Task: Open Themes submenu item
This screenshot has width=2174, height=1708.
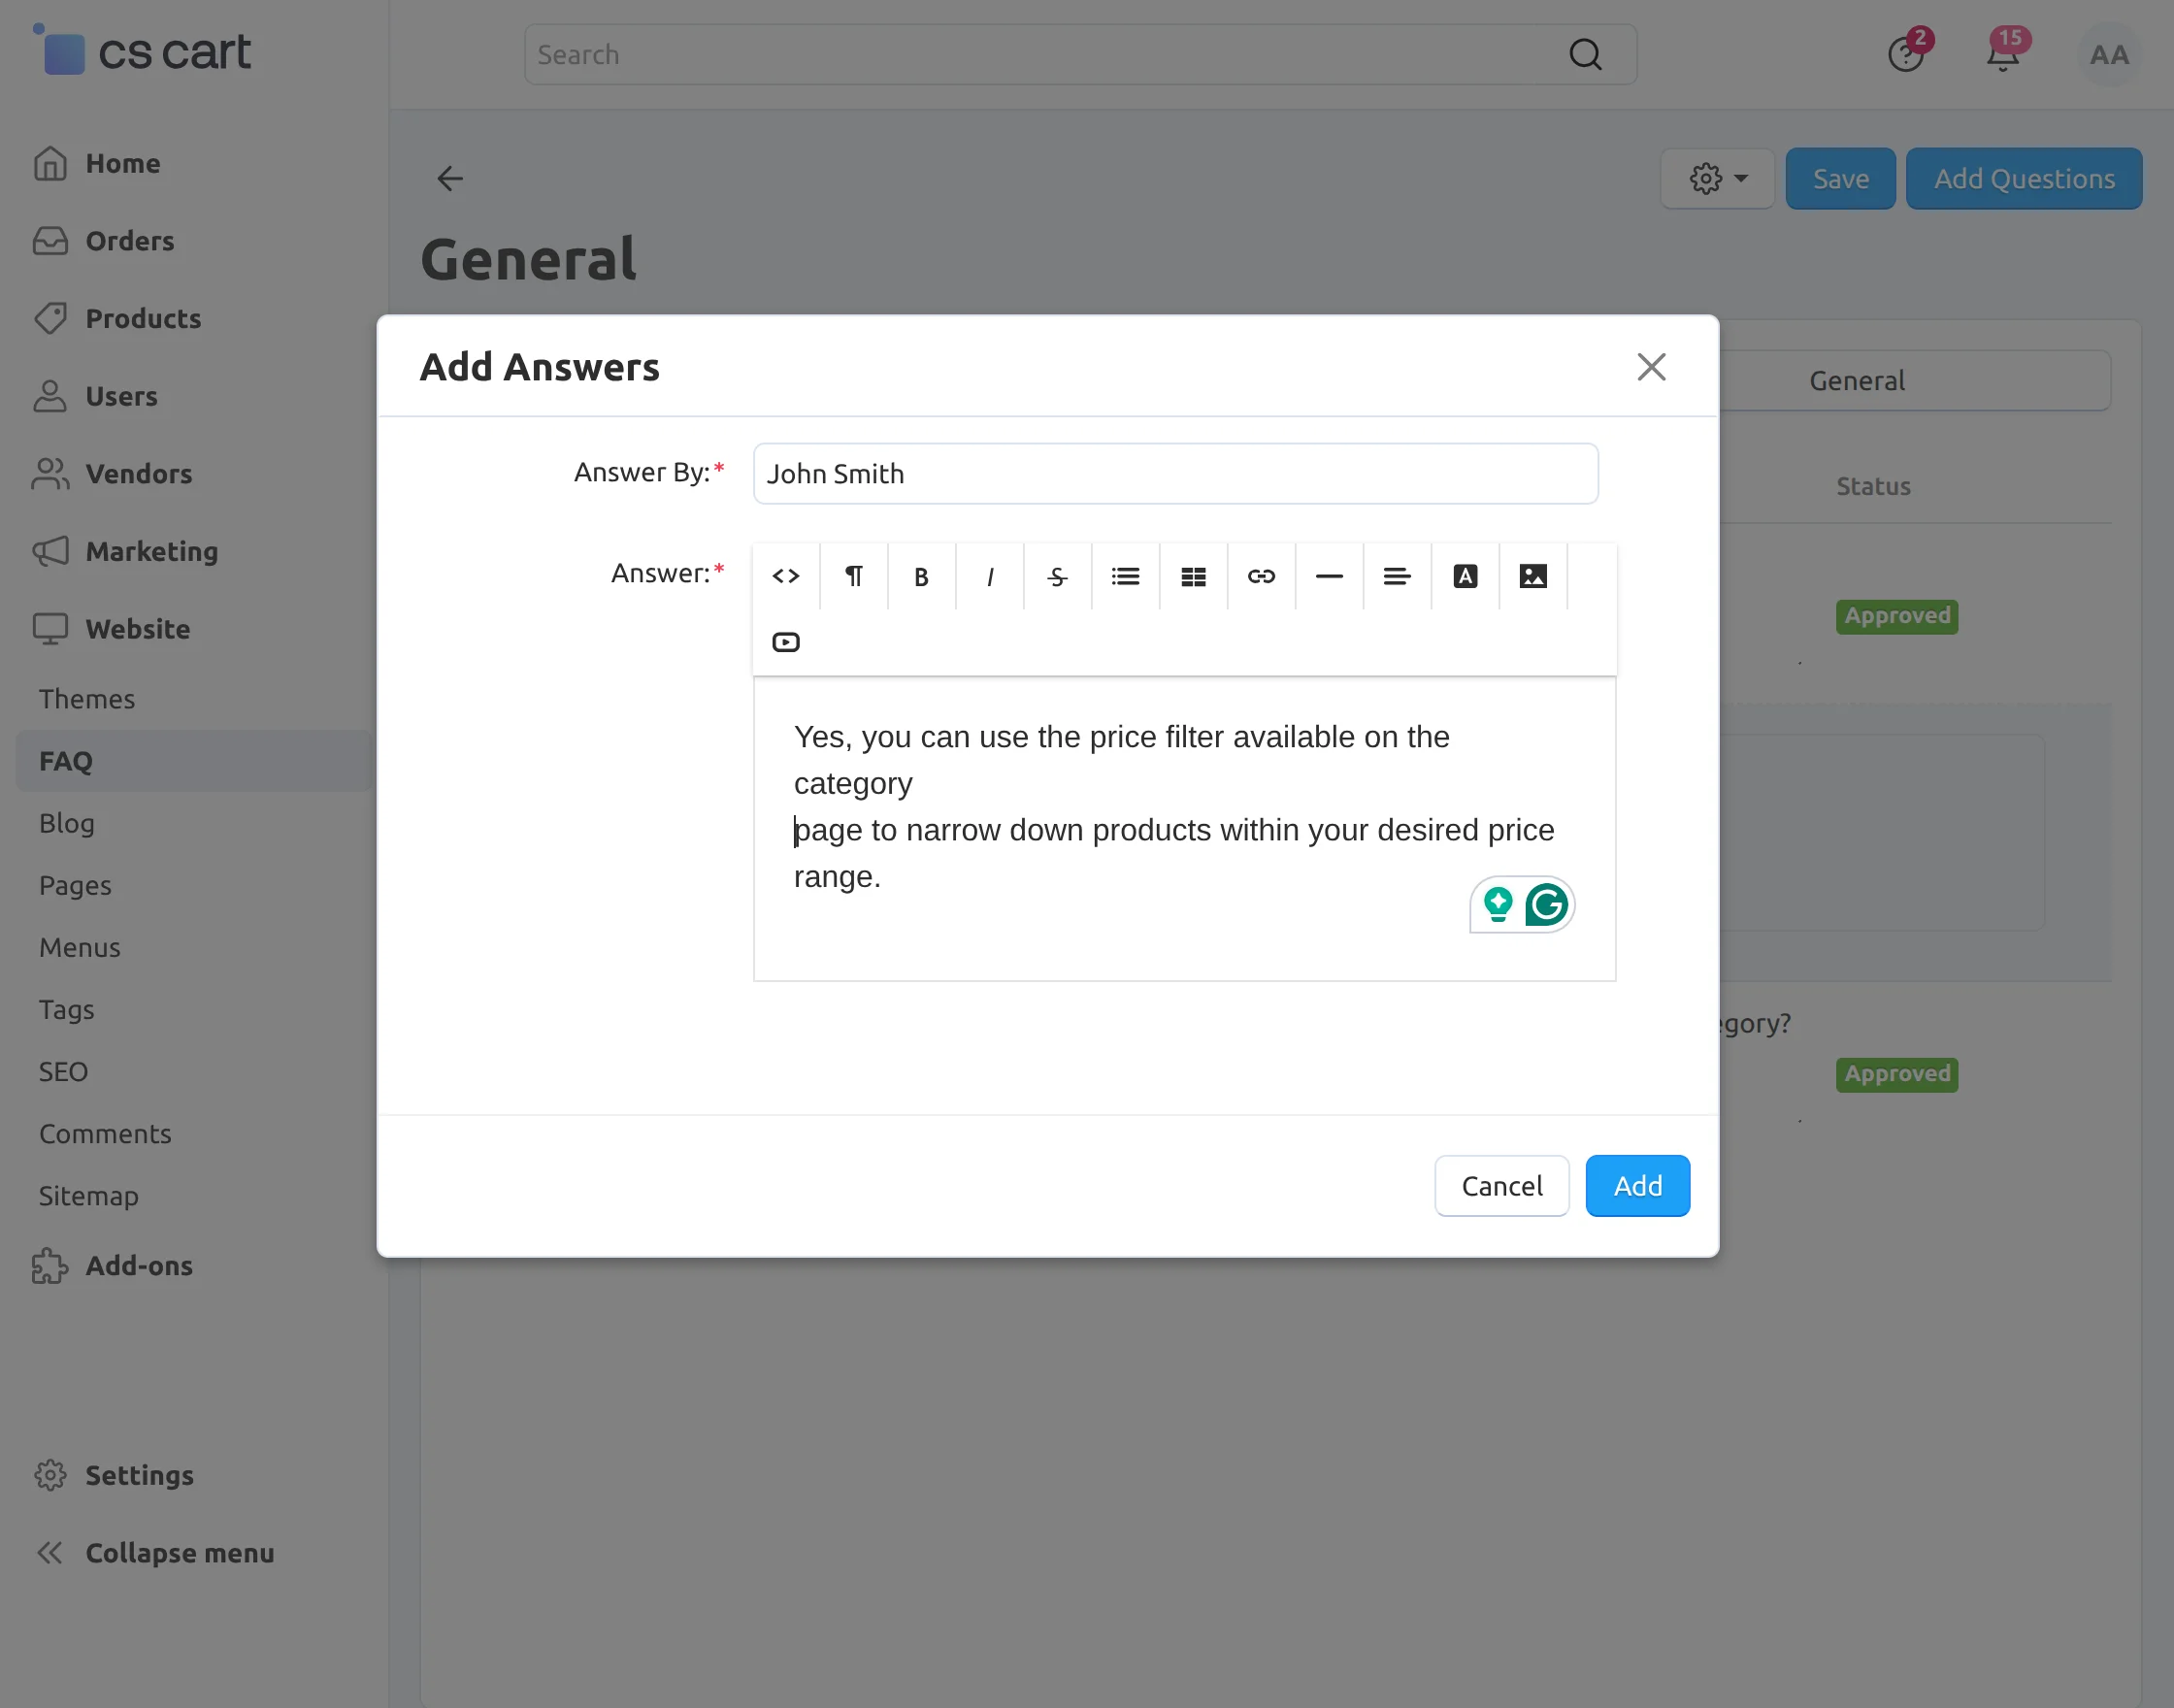Action: 87,699
